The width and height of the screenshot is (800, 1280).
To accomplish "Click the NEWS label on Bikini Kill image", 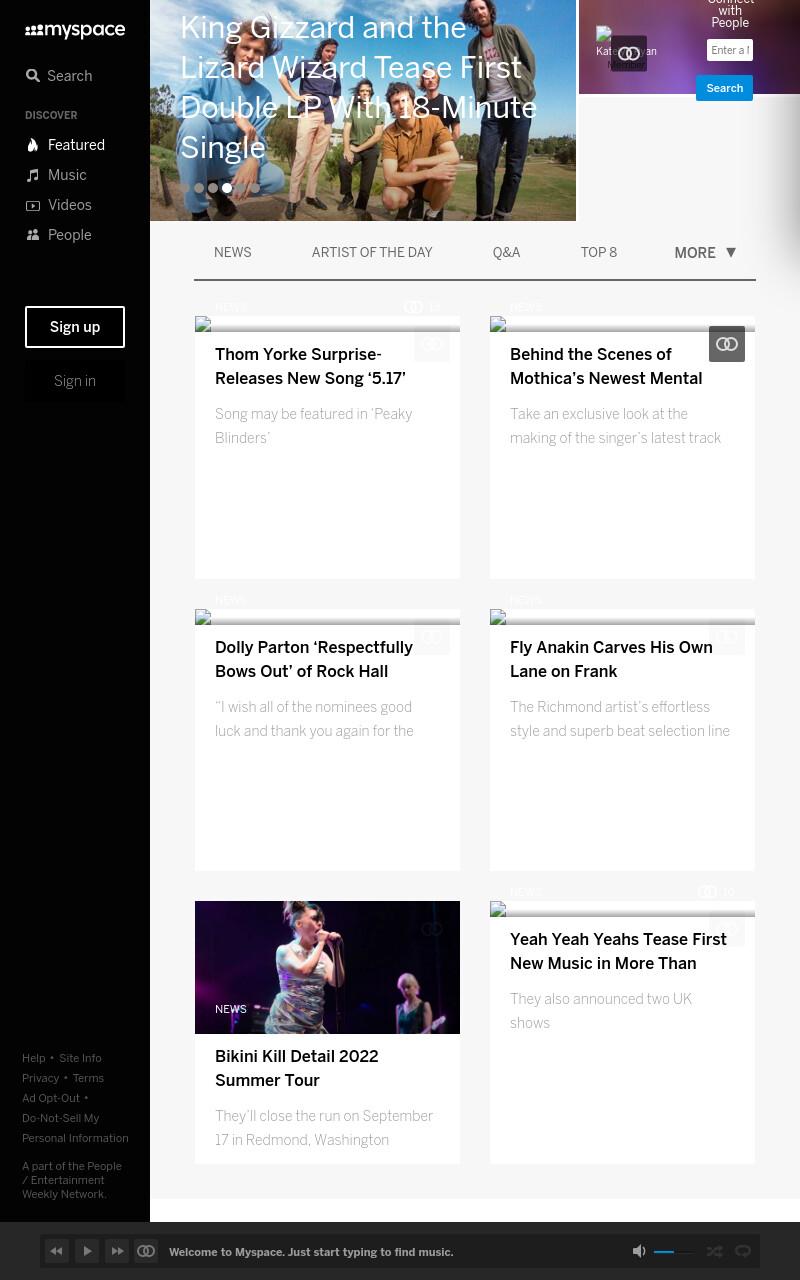I will (231, 1009).
